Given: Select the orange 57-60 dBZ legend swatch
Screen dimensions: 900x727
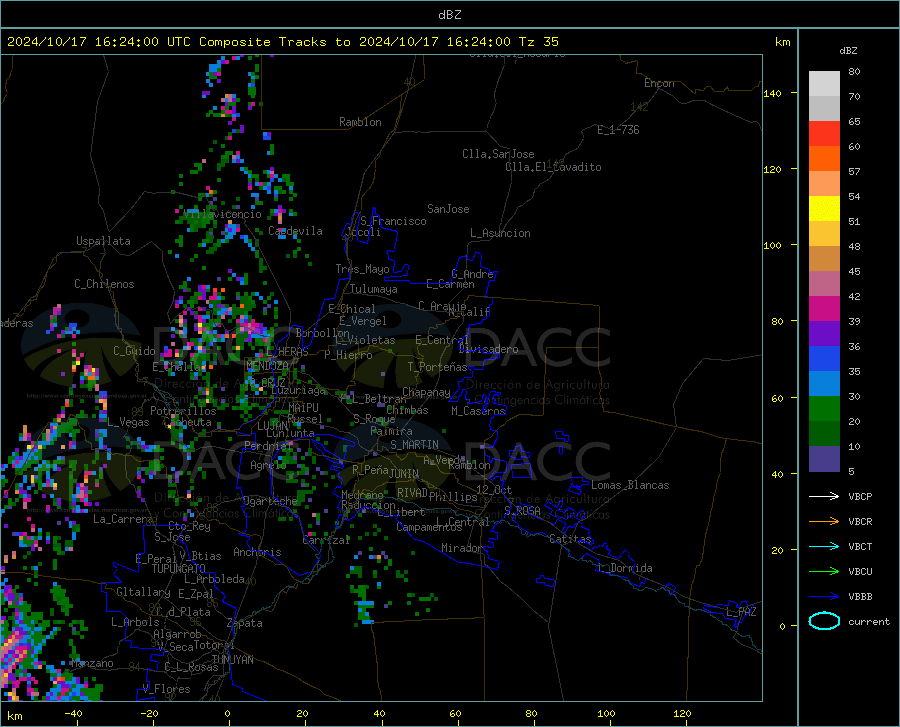Looking at the screenshot, I should coord(824,159).
